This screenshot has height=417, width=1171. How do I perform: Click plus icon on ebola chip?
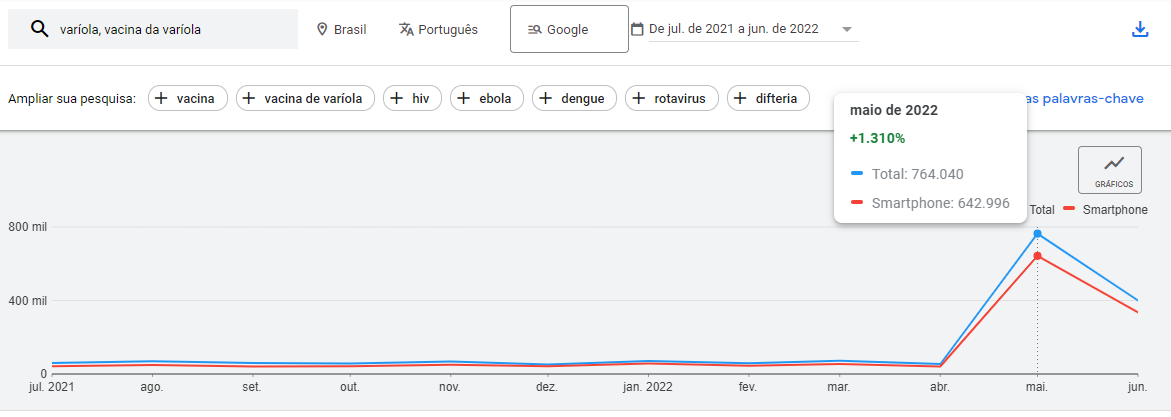pos(464,98)
